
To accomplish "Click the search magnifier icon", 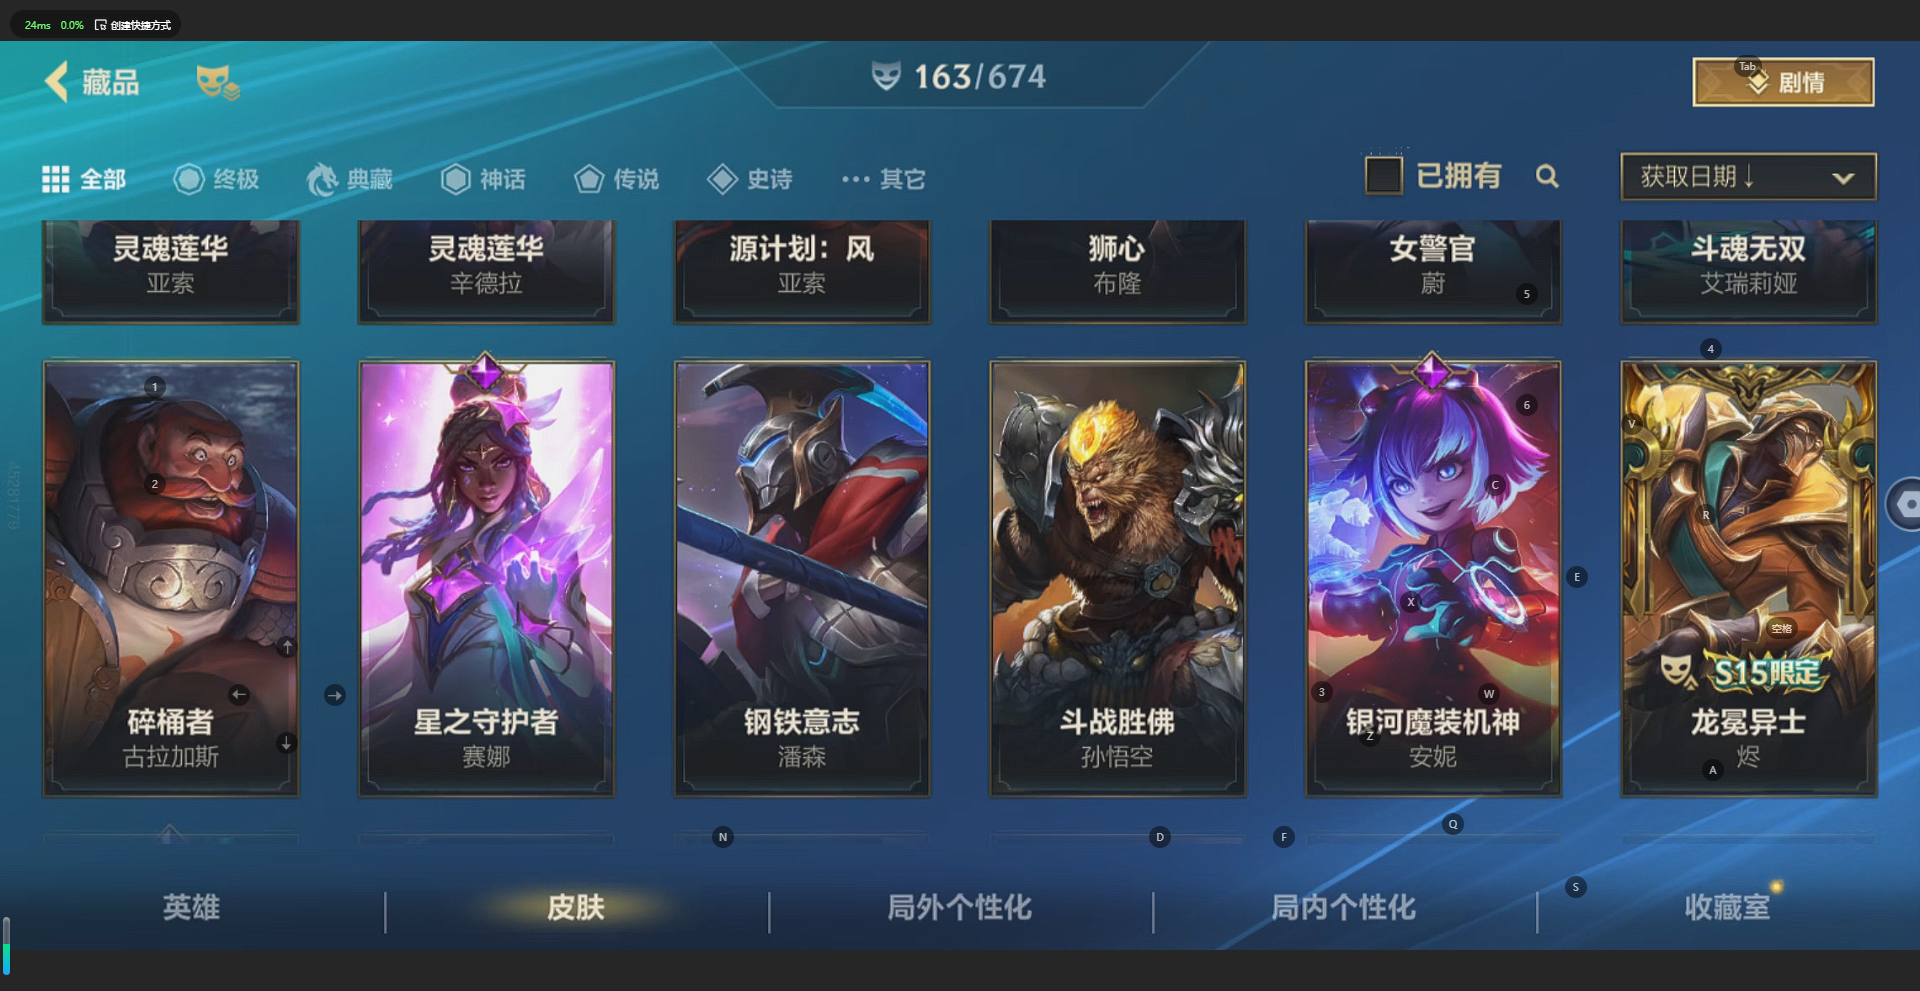I will (x=1547, y=177).
